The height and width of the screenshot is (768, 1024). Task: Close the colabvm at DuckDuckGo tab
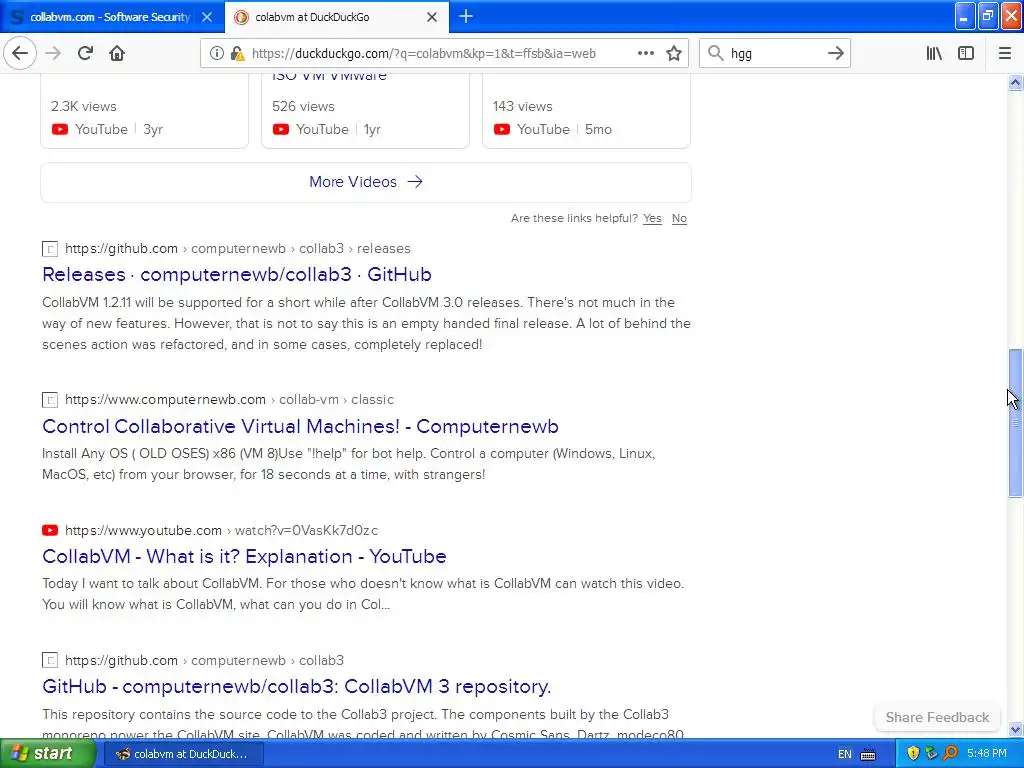pos(432,17)
